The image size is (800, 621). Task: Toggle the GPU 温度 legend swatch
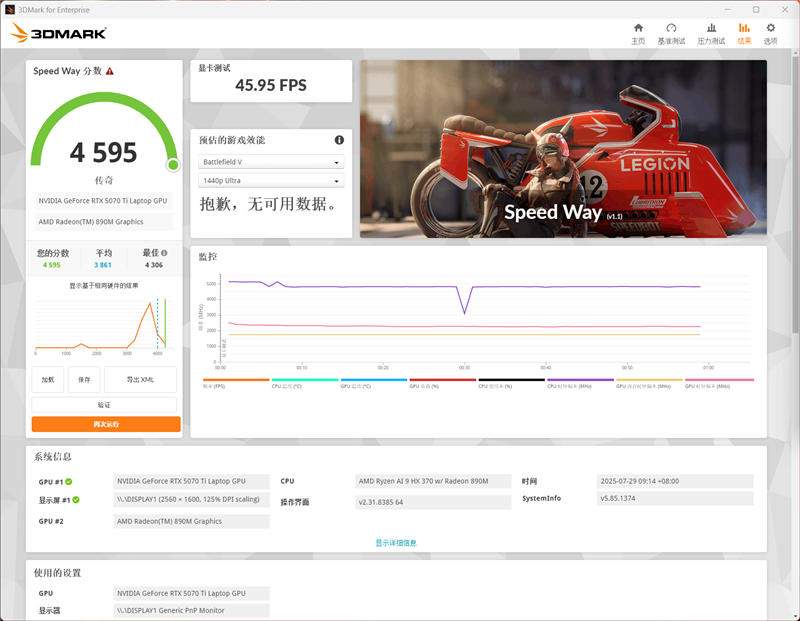[373, 381]
